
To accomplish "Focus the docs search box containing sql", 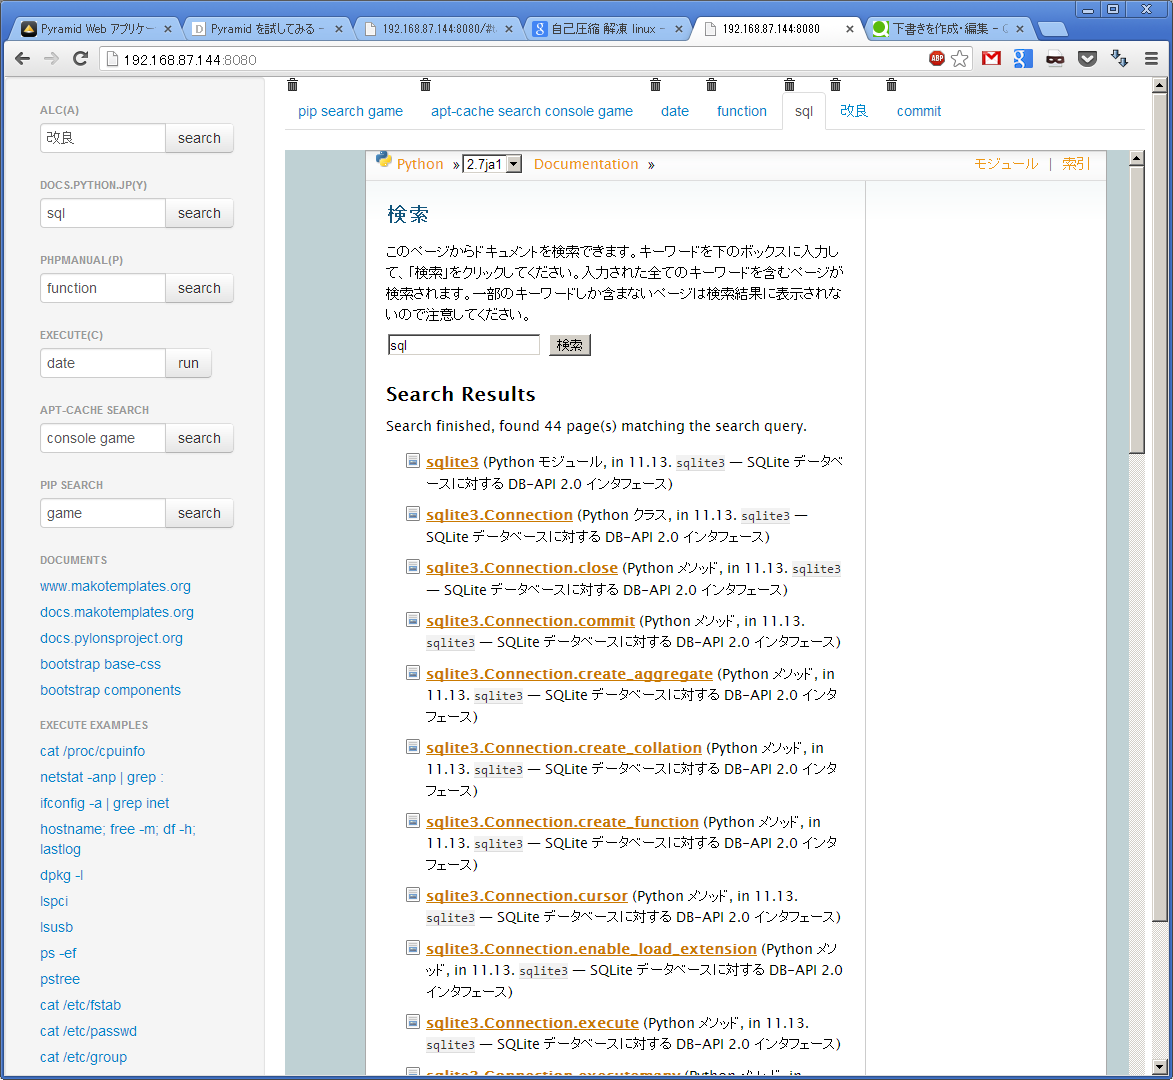I will tap(463, 345).
